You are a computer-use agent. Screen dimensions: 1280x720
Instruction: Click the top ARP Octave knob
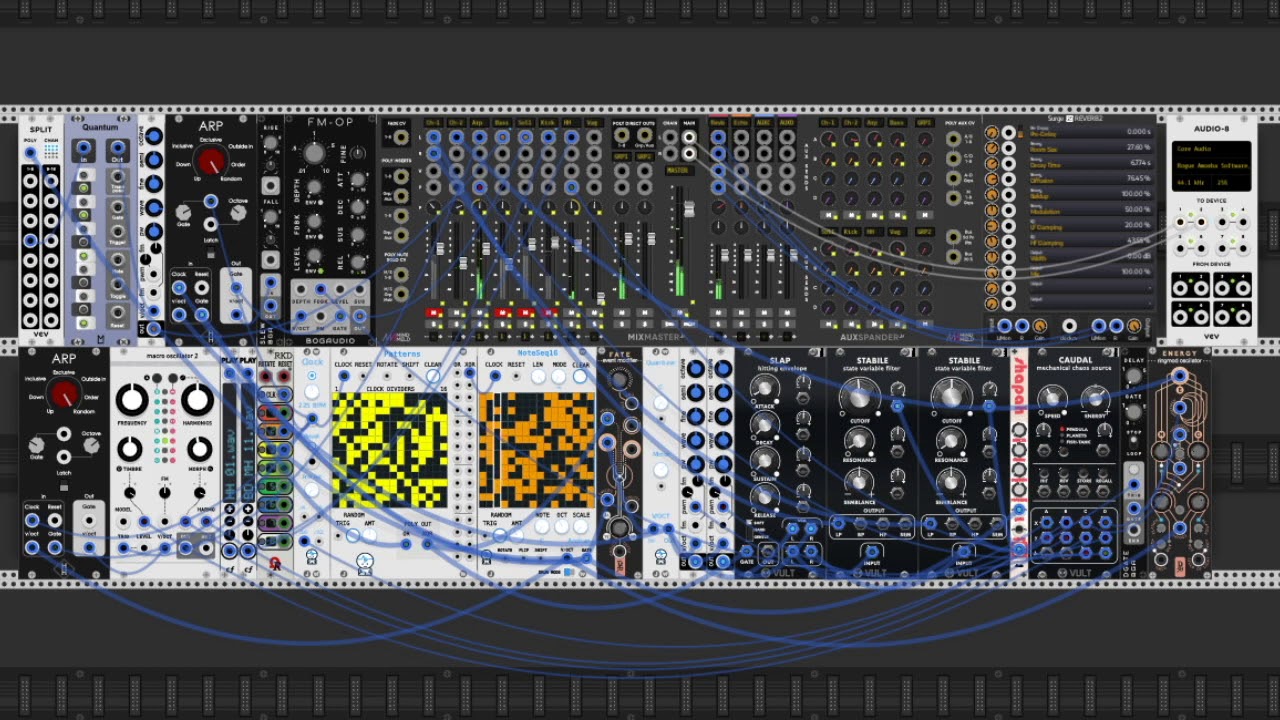238,212
